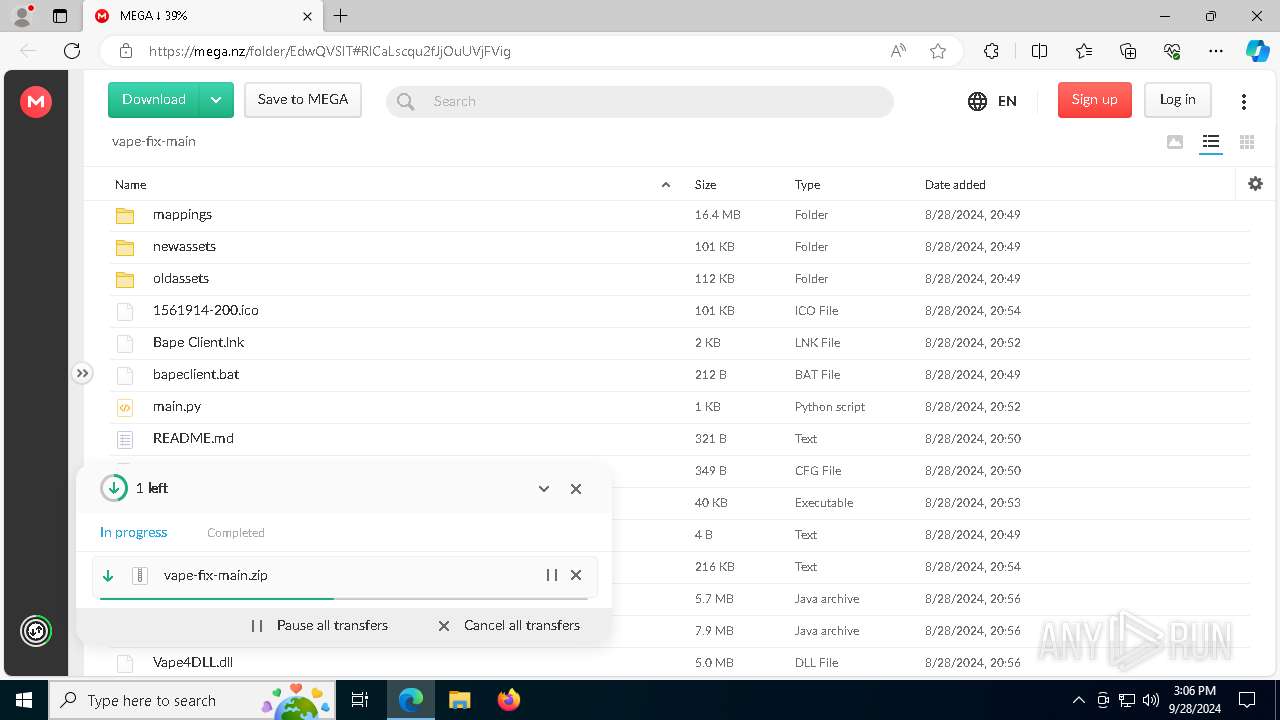Click Save to MEGA button

click(303, 100)
